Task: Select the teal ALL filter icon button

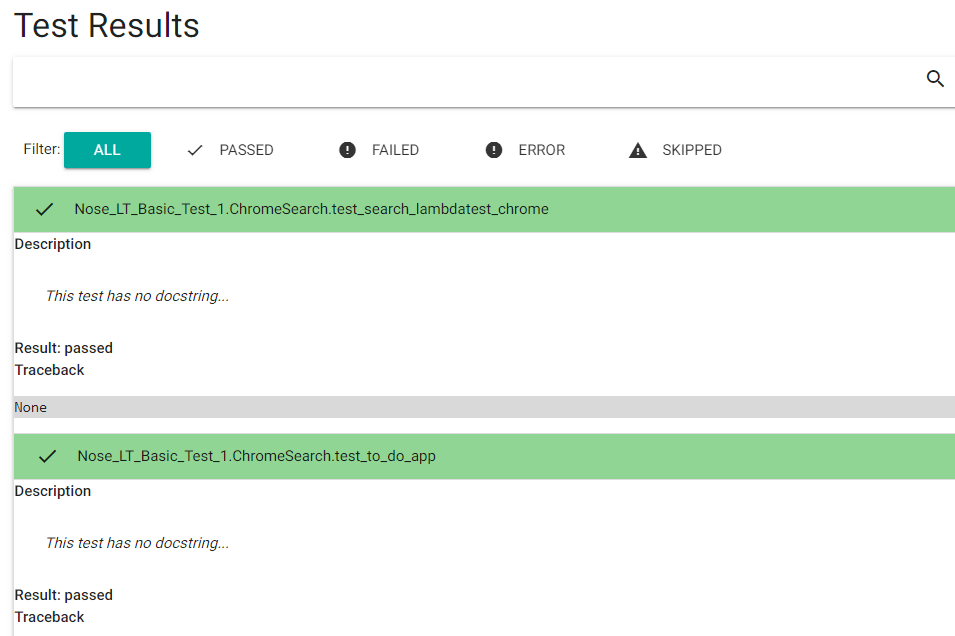Action: tap(107, 149)
